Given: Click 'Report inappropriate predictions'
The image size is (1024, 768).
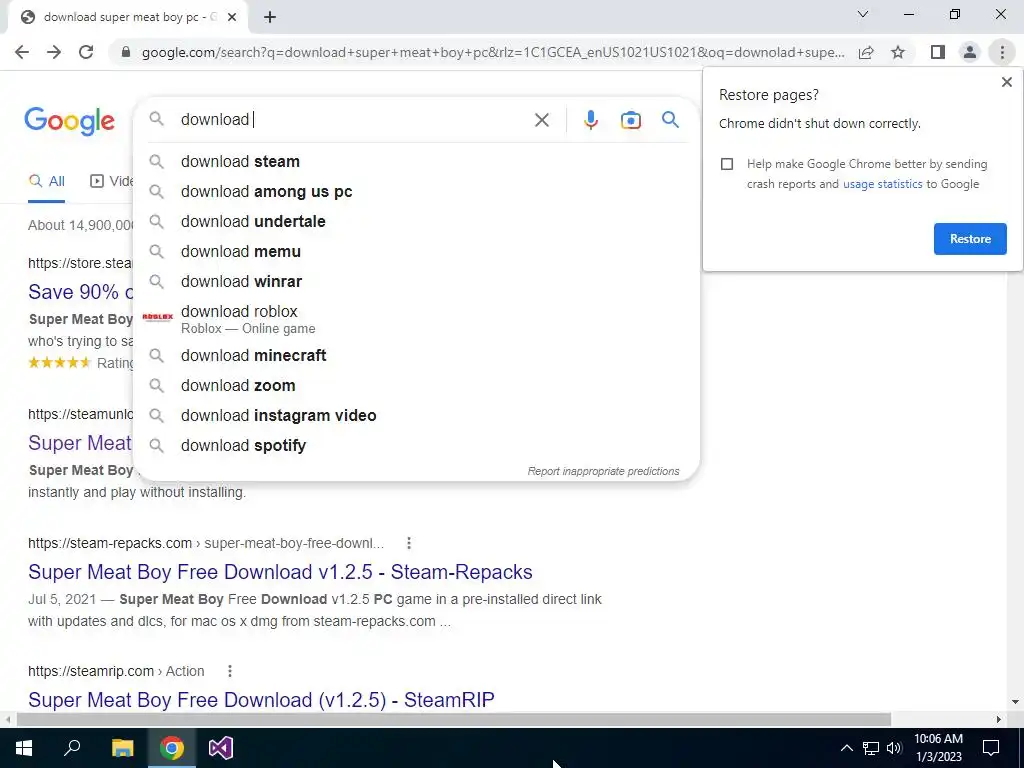Looking at the screenshot, I should [x=603, y=472].
